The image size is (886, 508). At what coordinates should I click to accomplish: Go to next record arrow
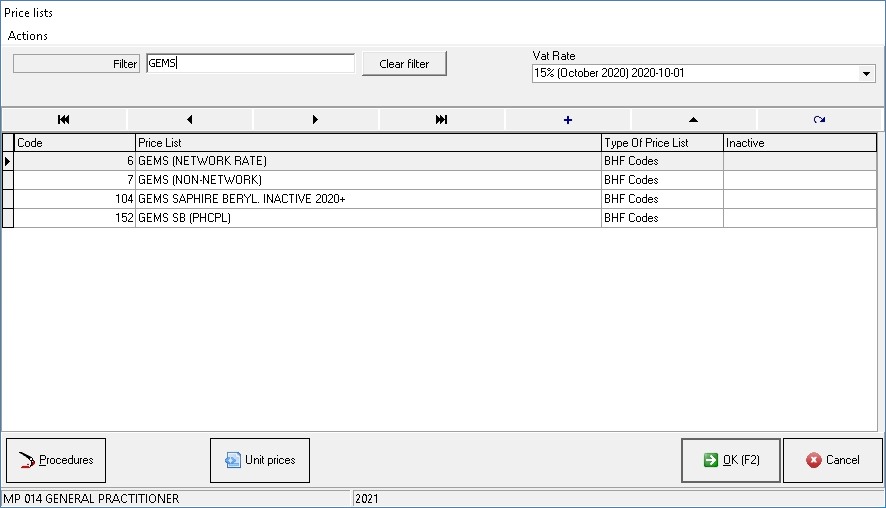point(316,119)
